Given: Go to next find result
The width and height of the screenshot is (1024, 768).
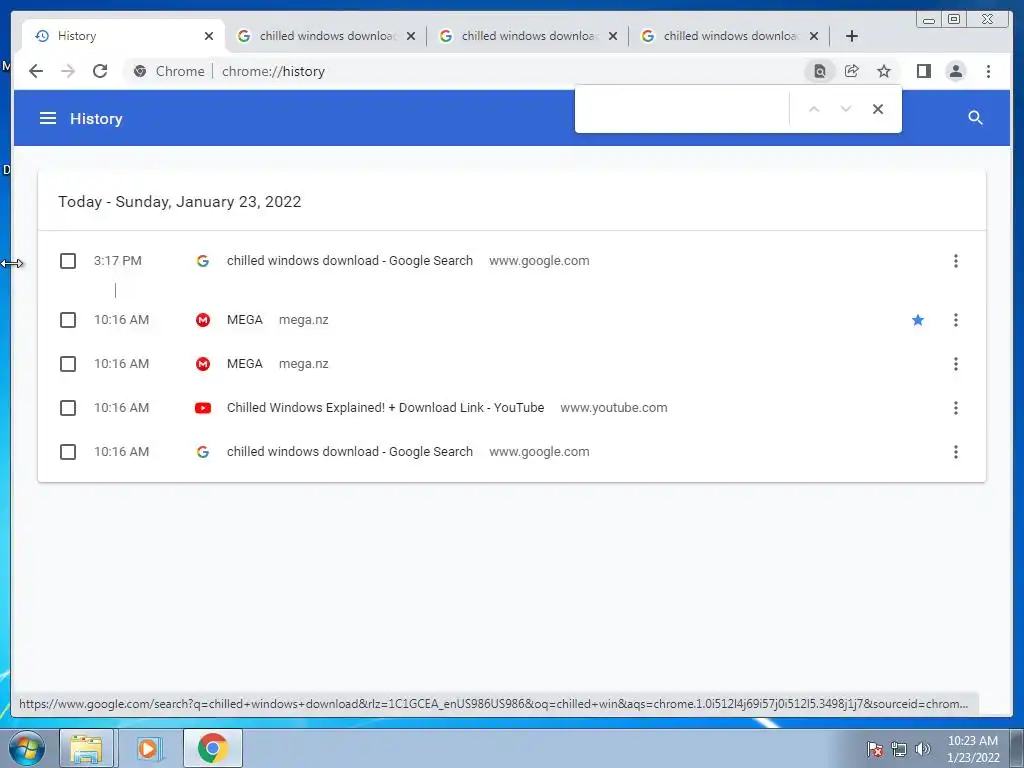Looking at the screenshot, I should (846, 109).
